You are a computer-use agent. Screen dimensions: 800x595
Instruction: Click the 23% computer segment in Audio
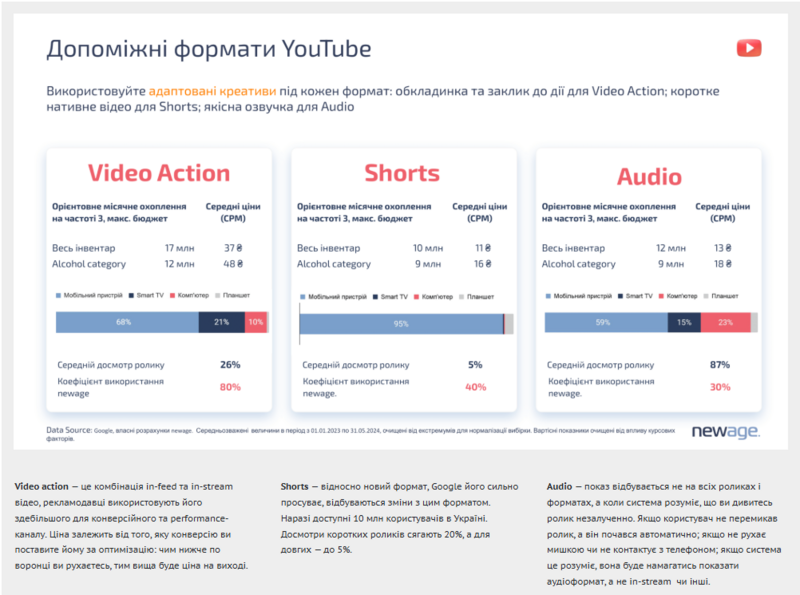(726, 323)
